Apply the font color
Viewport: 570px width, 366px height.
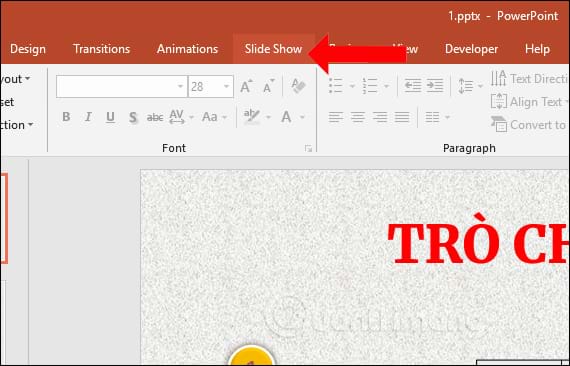pos(286,117)
